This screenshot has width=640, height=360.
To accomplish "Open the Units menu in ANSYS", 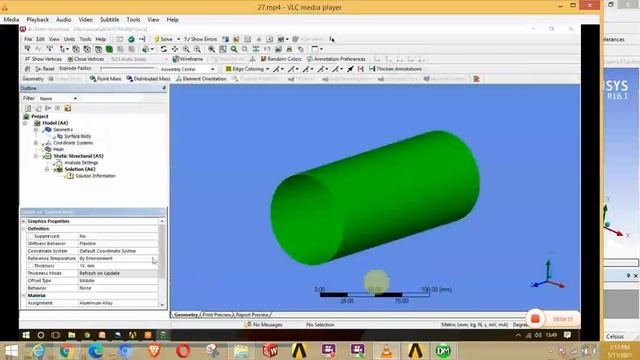I will (69, 39).
